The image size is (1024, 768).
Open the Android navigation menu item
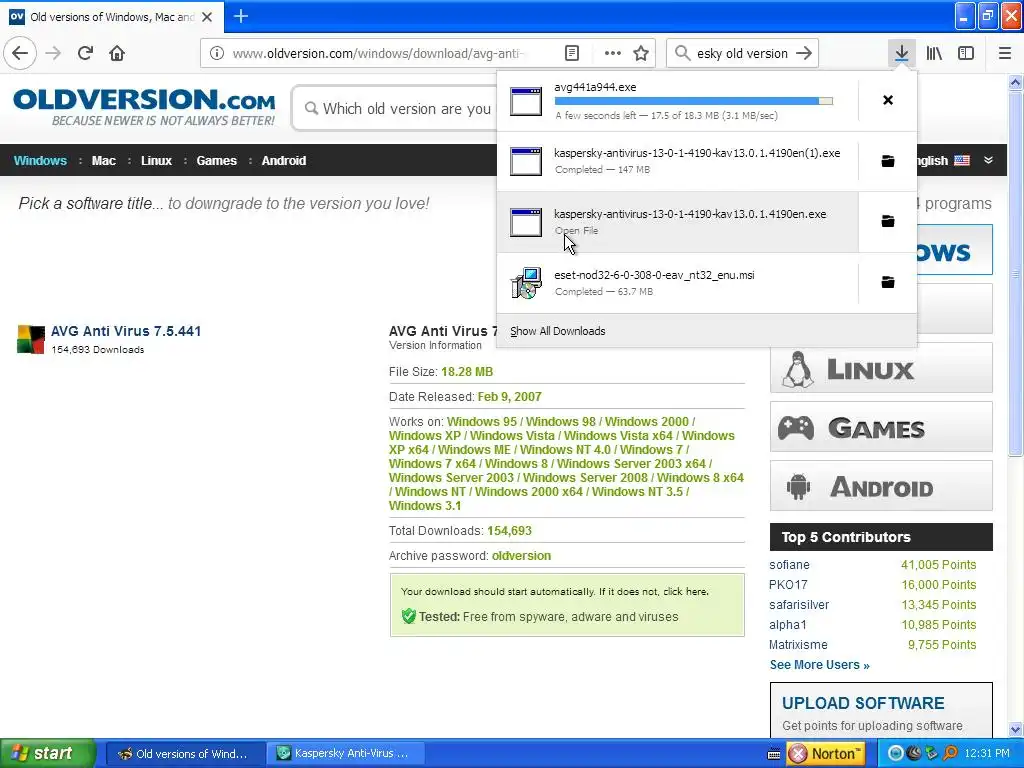tap(283, 161)
